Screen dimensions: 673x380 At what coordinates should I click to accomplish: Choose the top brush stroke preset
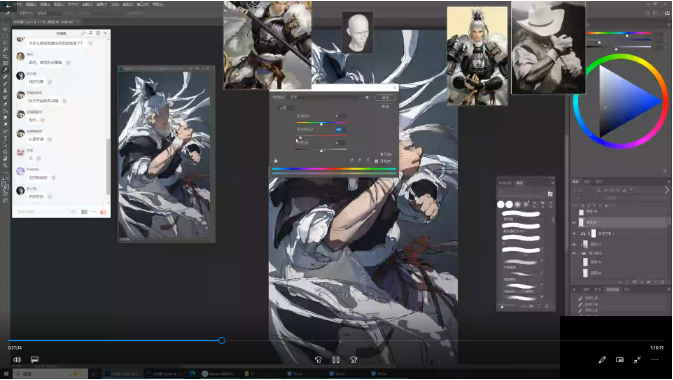(521, 213)
